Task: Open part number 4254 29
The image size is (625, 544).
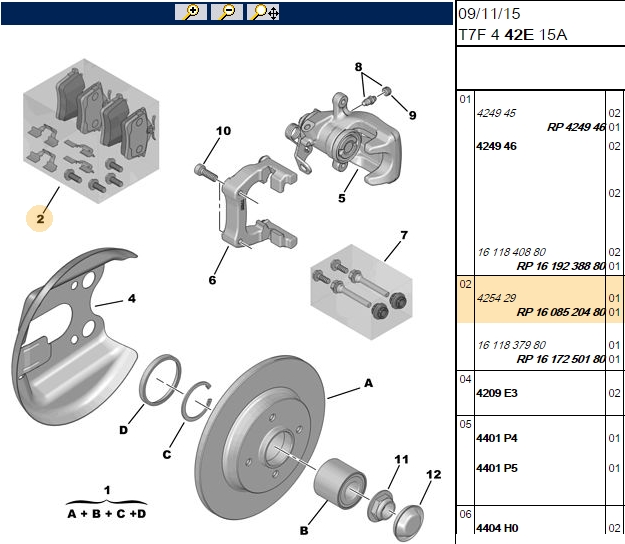Action: pos(496,298)
